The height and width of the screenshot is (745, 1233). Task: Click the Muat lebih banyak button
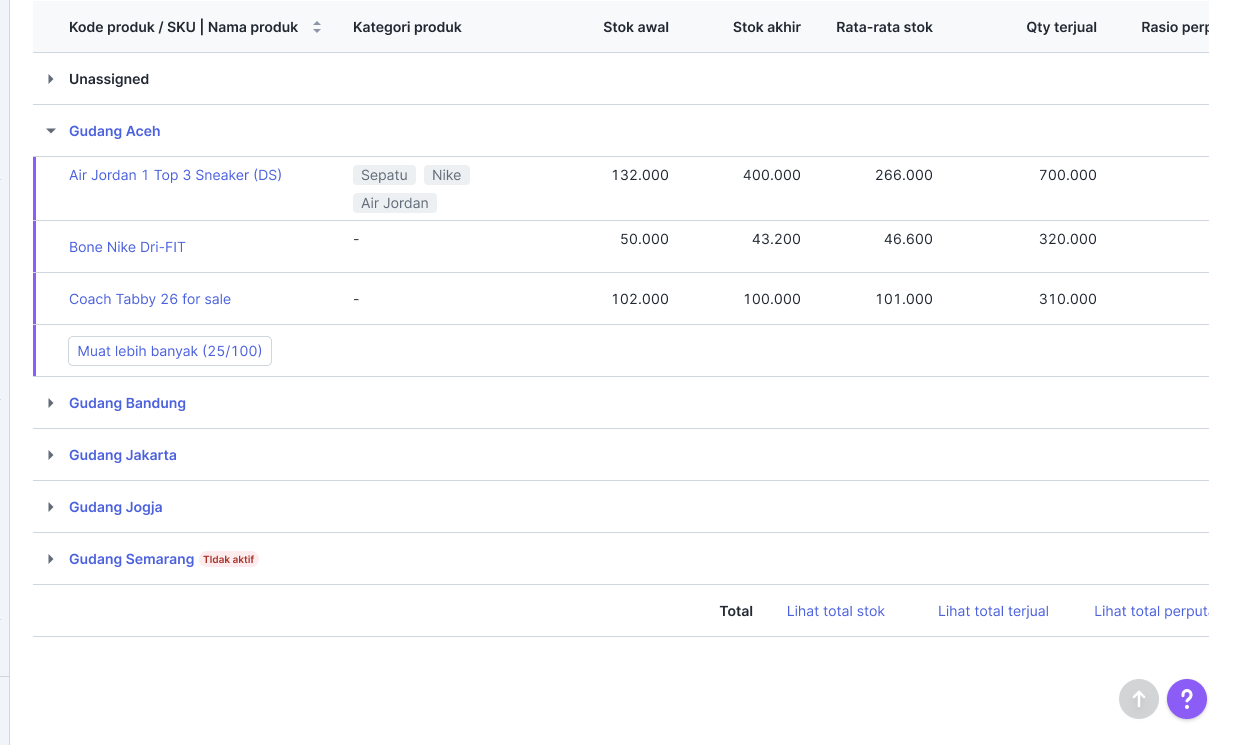pyautogui.click(x=170, y=351)
